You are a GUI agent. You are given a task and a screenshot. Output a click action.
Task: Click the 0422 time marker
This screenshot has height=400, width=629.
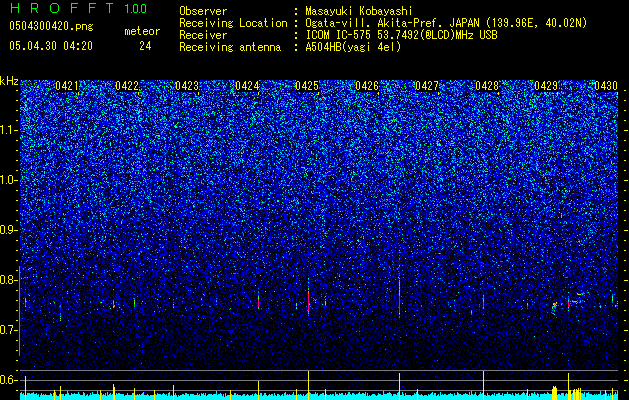(x=127, y=86)
